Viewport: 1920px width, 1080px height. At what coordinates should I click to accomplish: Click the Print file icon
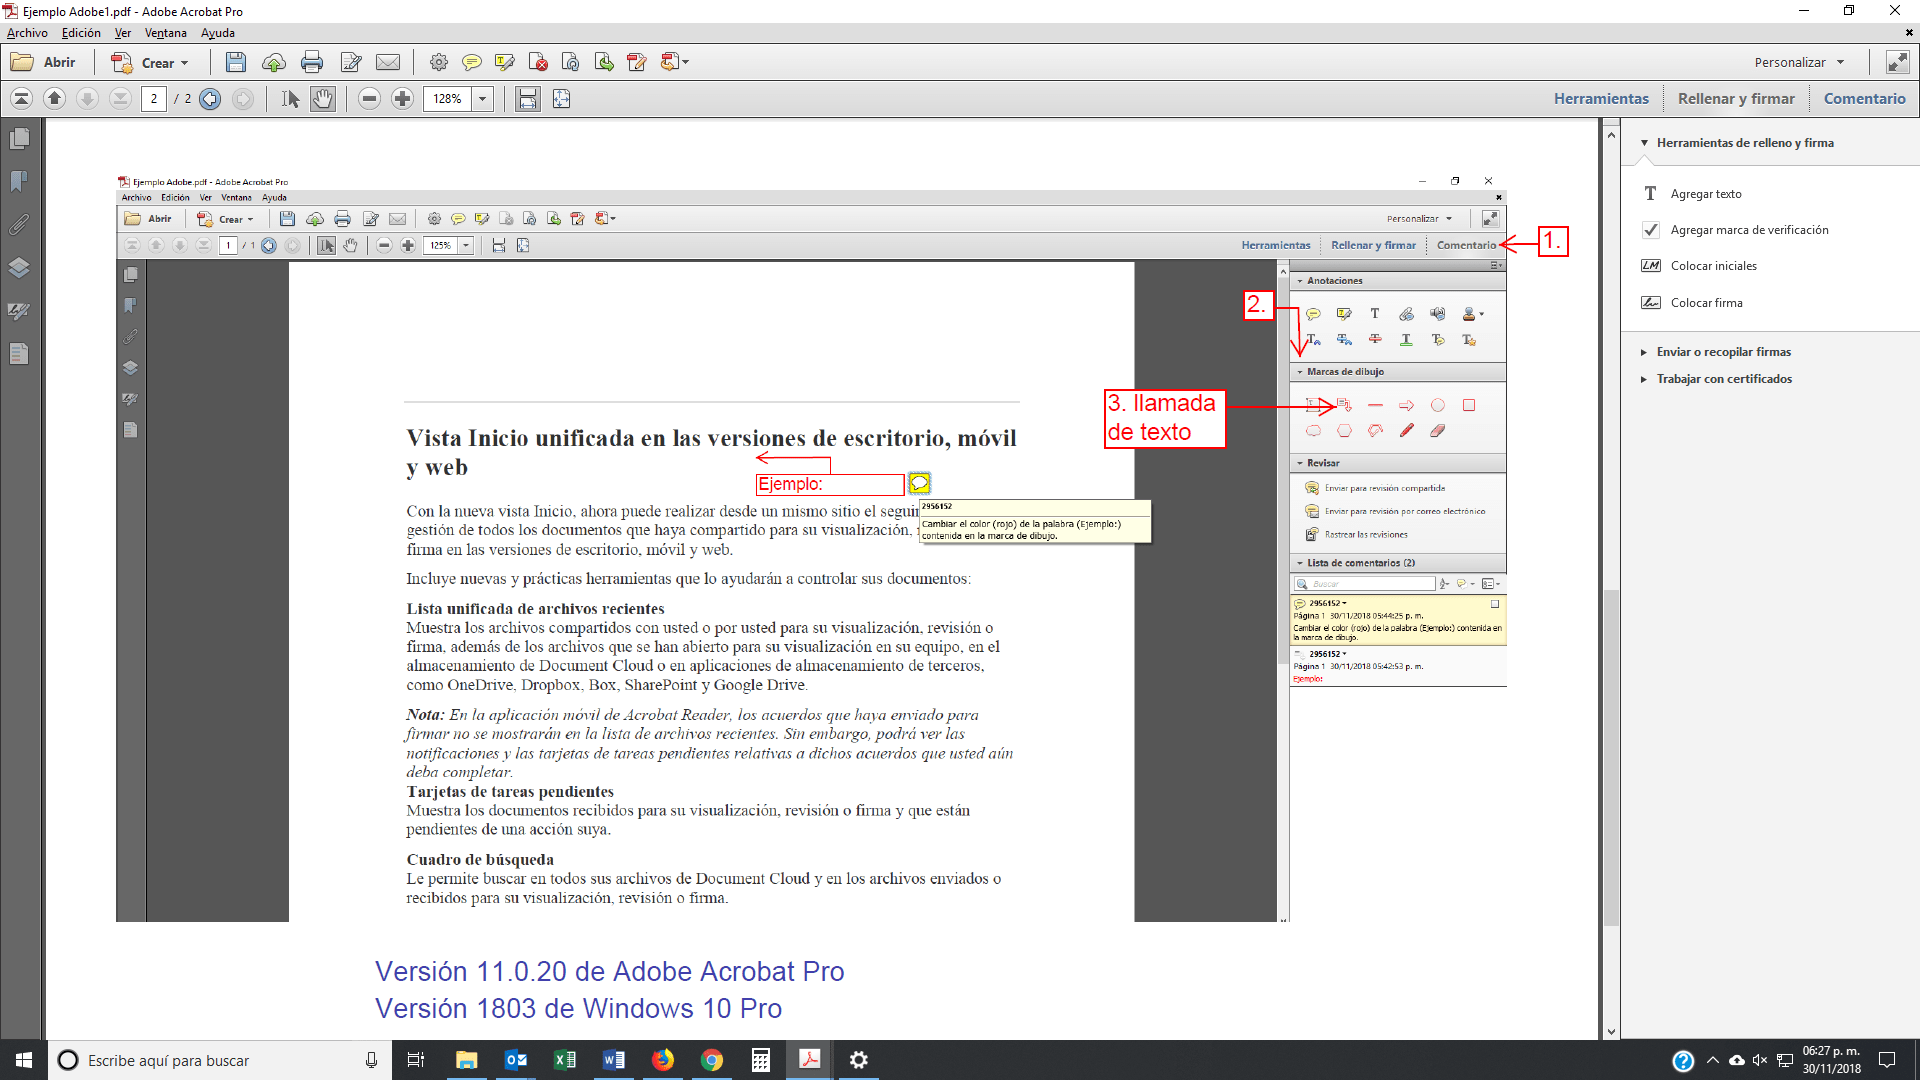[x=312, y=62]
